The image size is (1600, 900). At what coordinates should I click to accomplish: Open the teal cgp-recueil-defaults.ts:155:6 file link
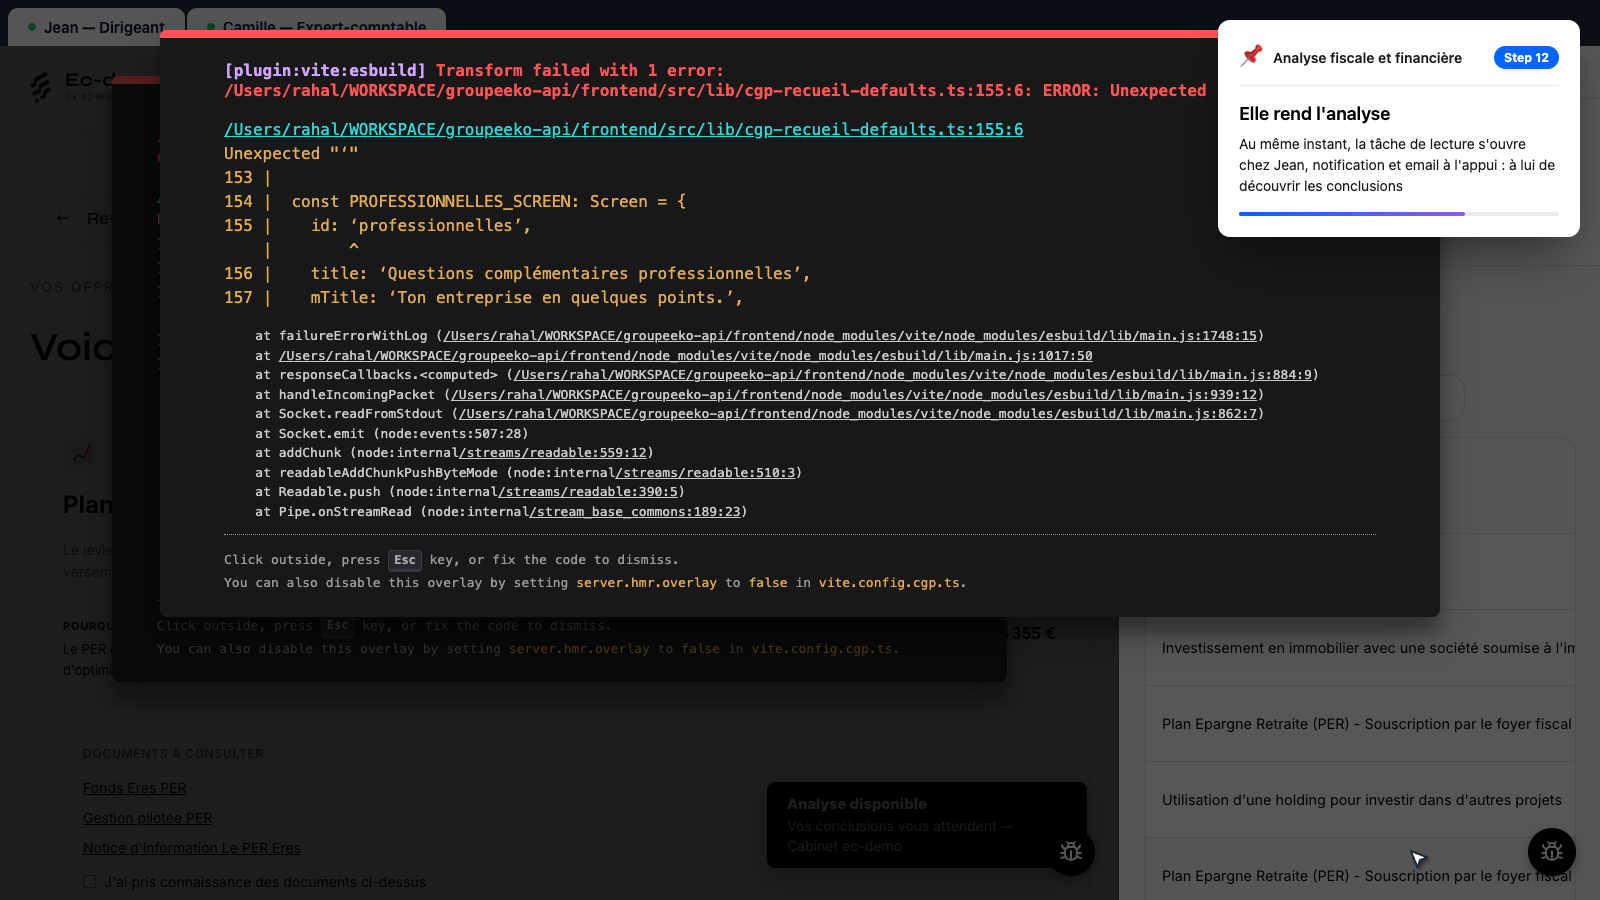tap(624, 129)
